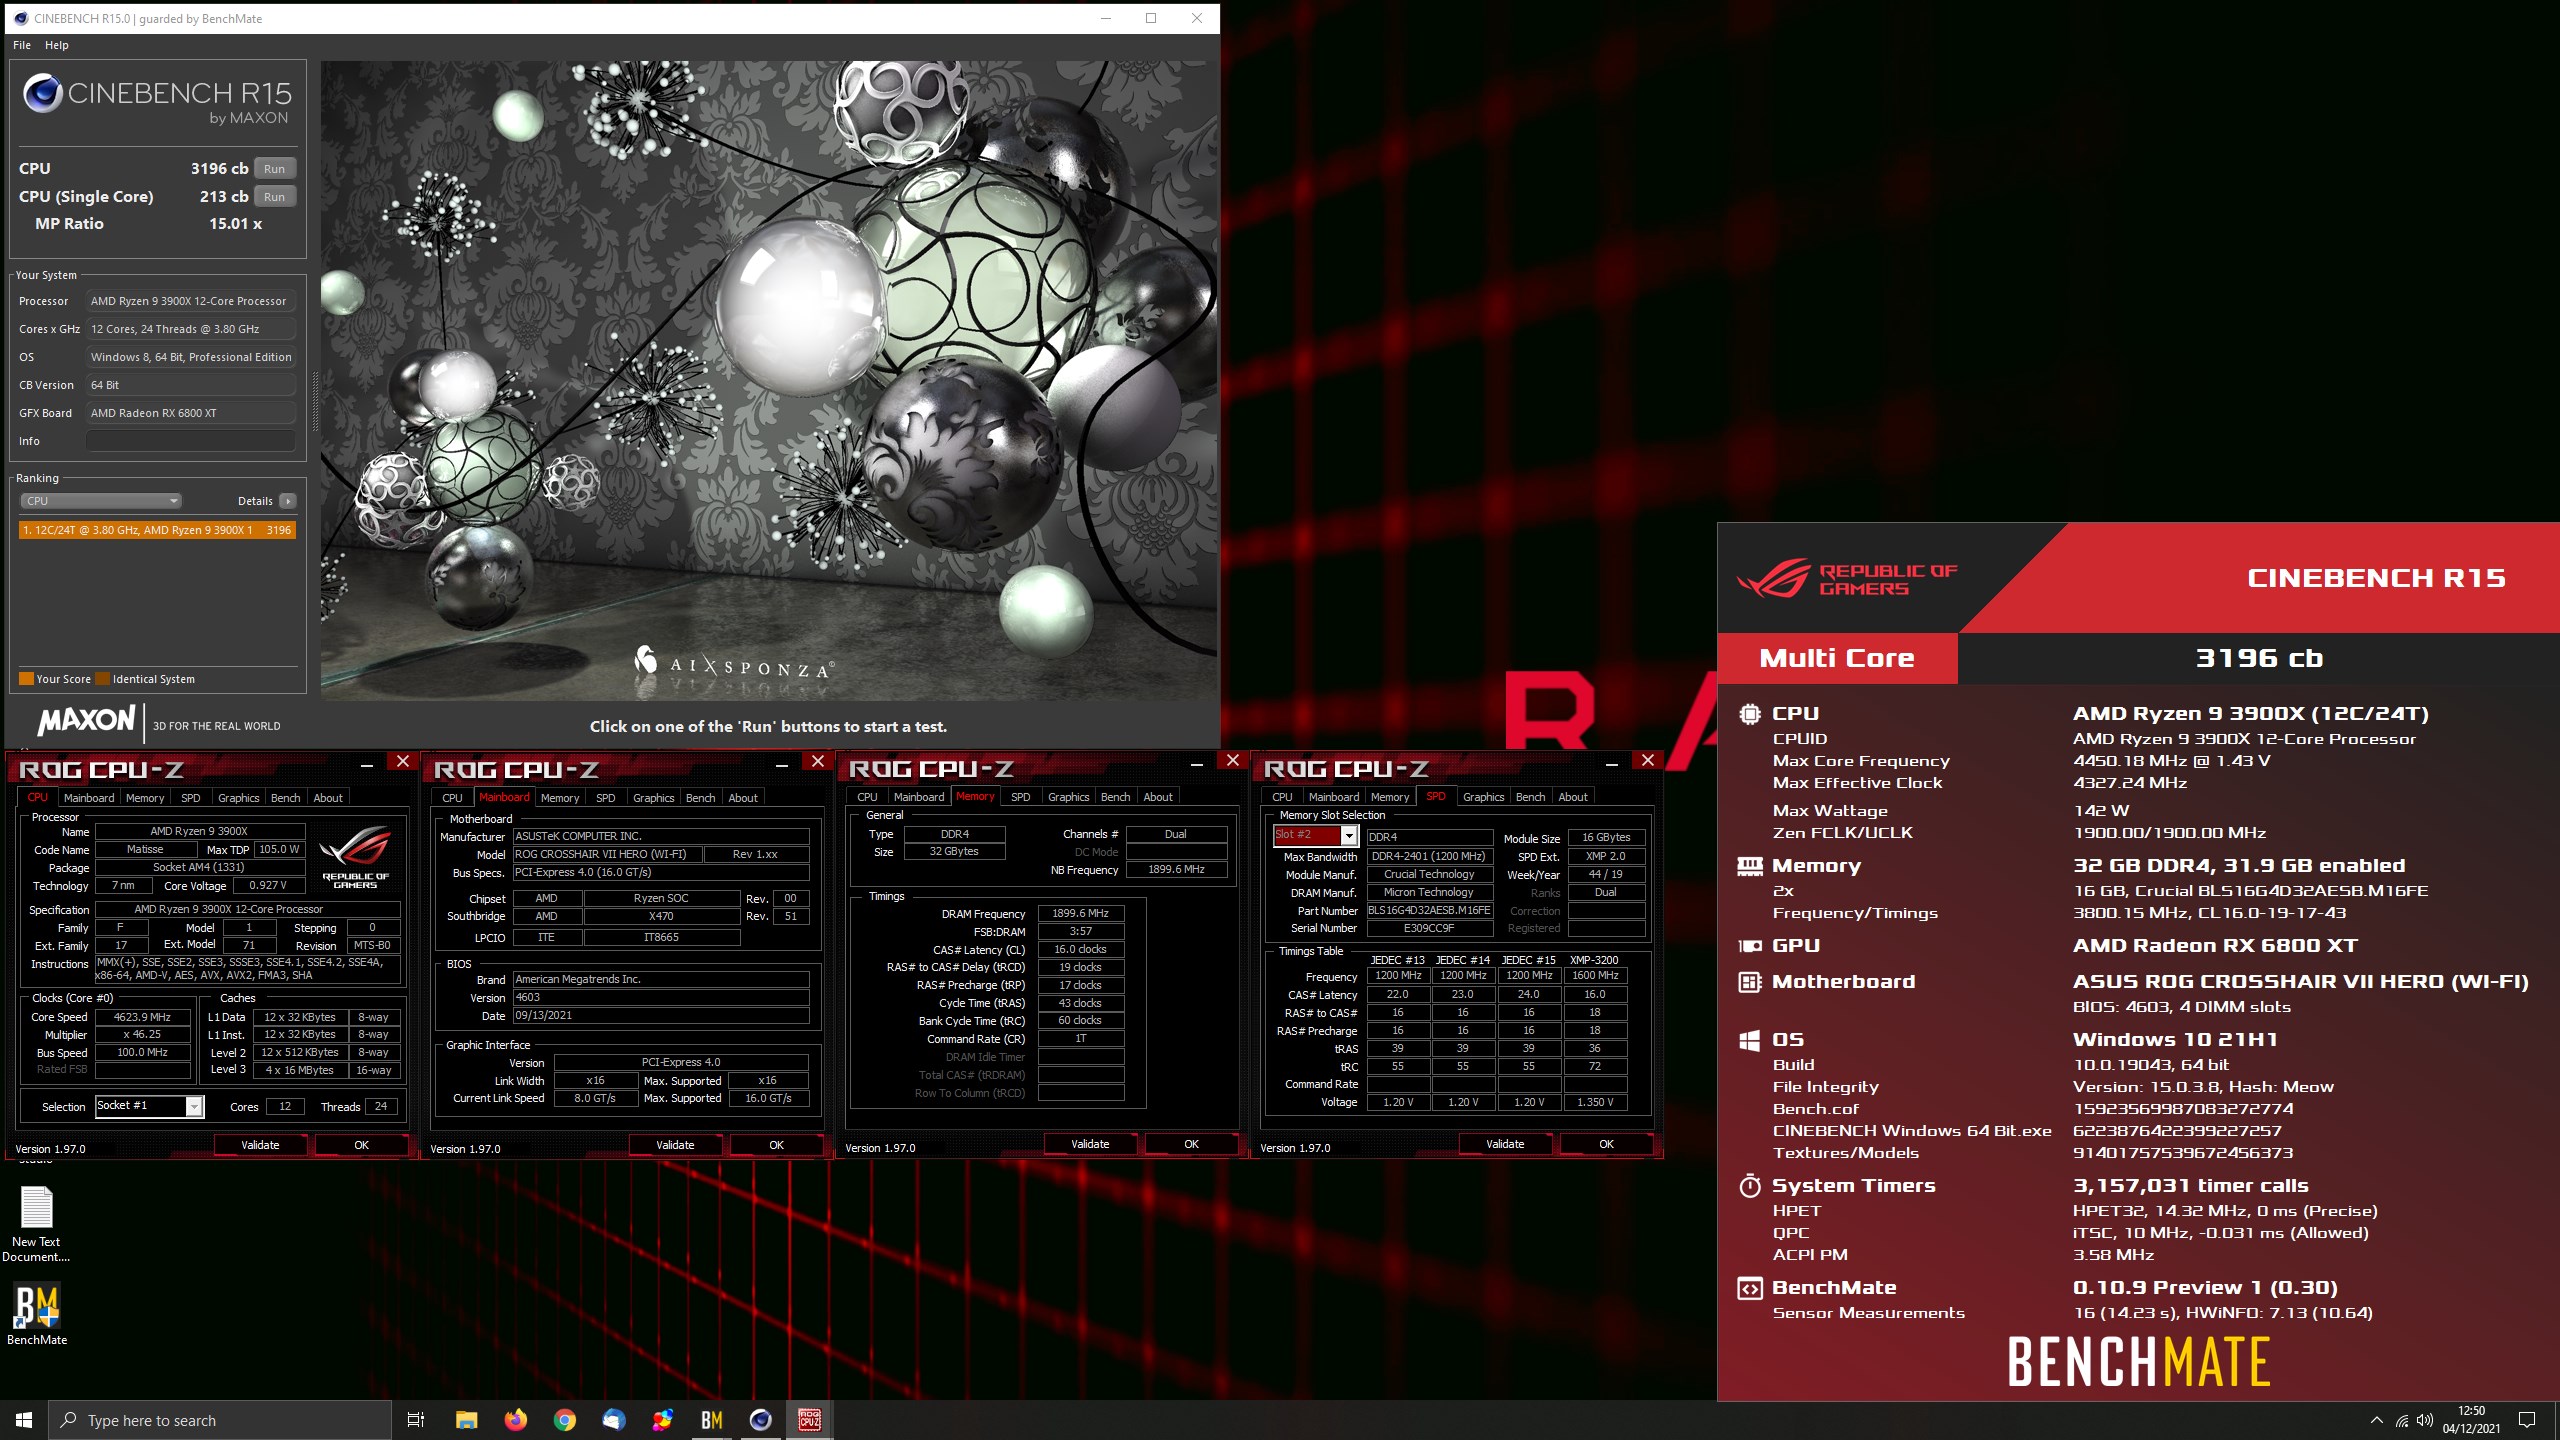2560x1440 pixels.
Task: Minimize the first ROG CPU-Z window
Action: click(367, 763)
